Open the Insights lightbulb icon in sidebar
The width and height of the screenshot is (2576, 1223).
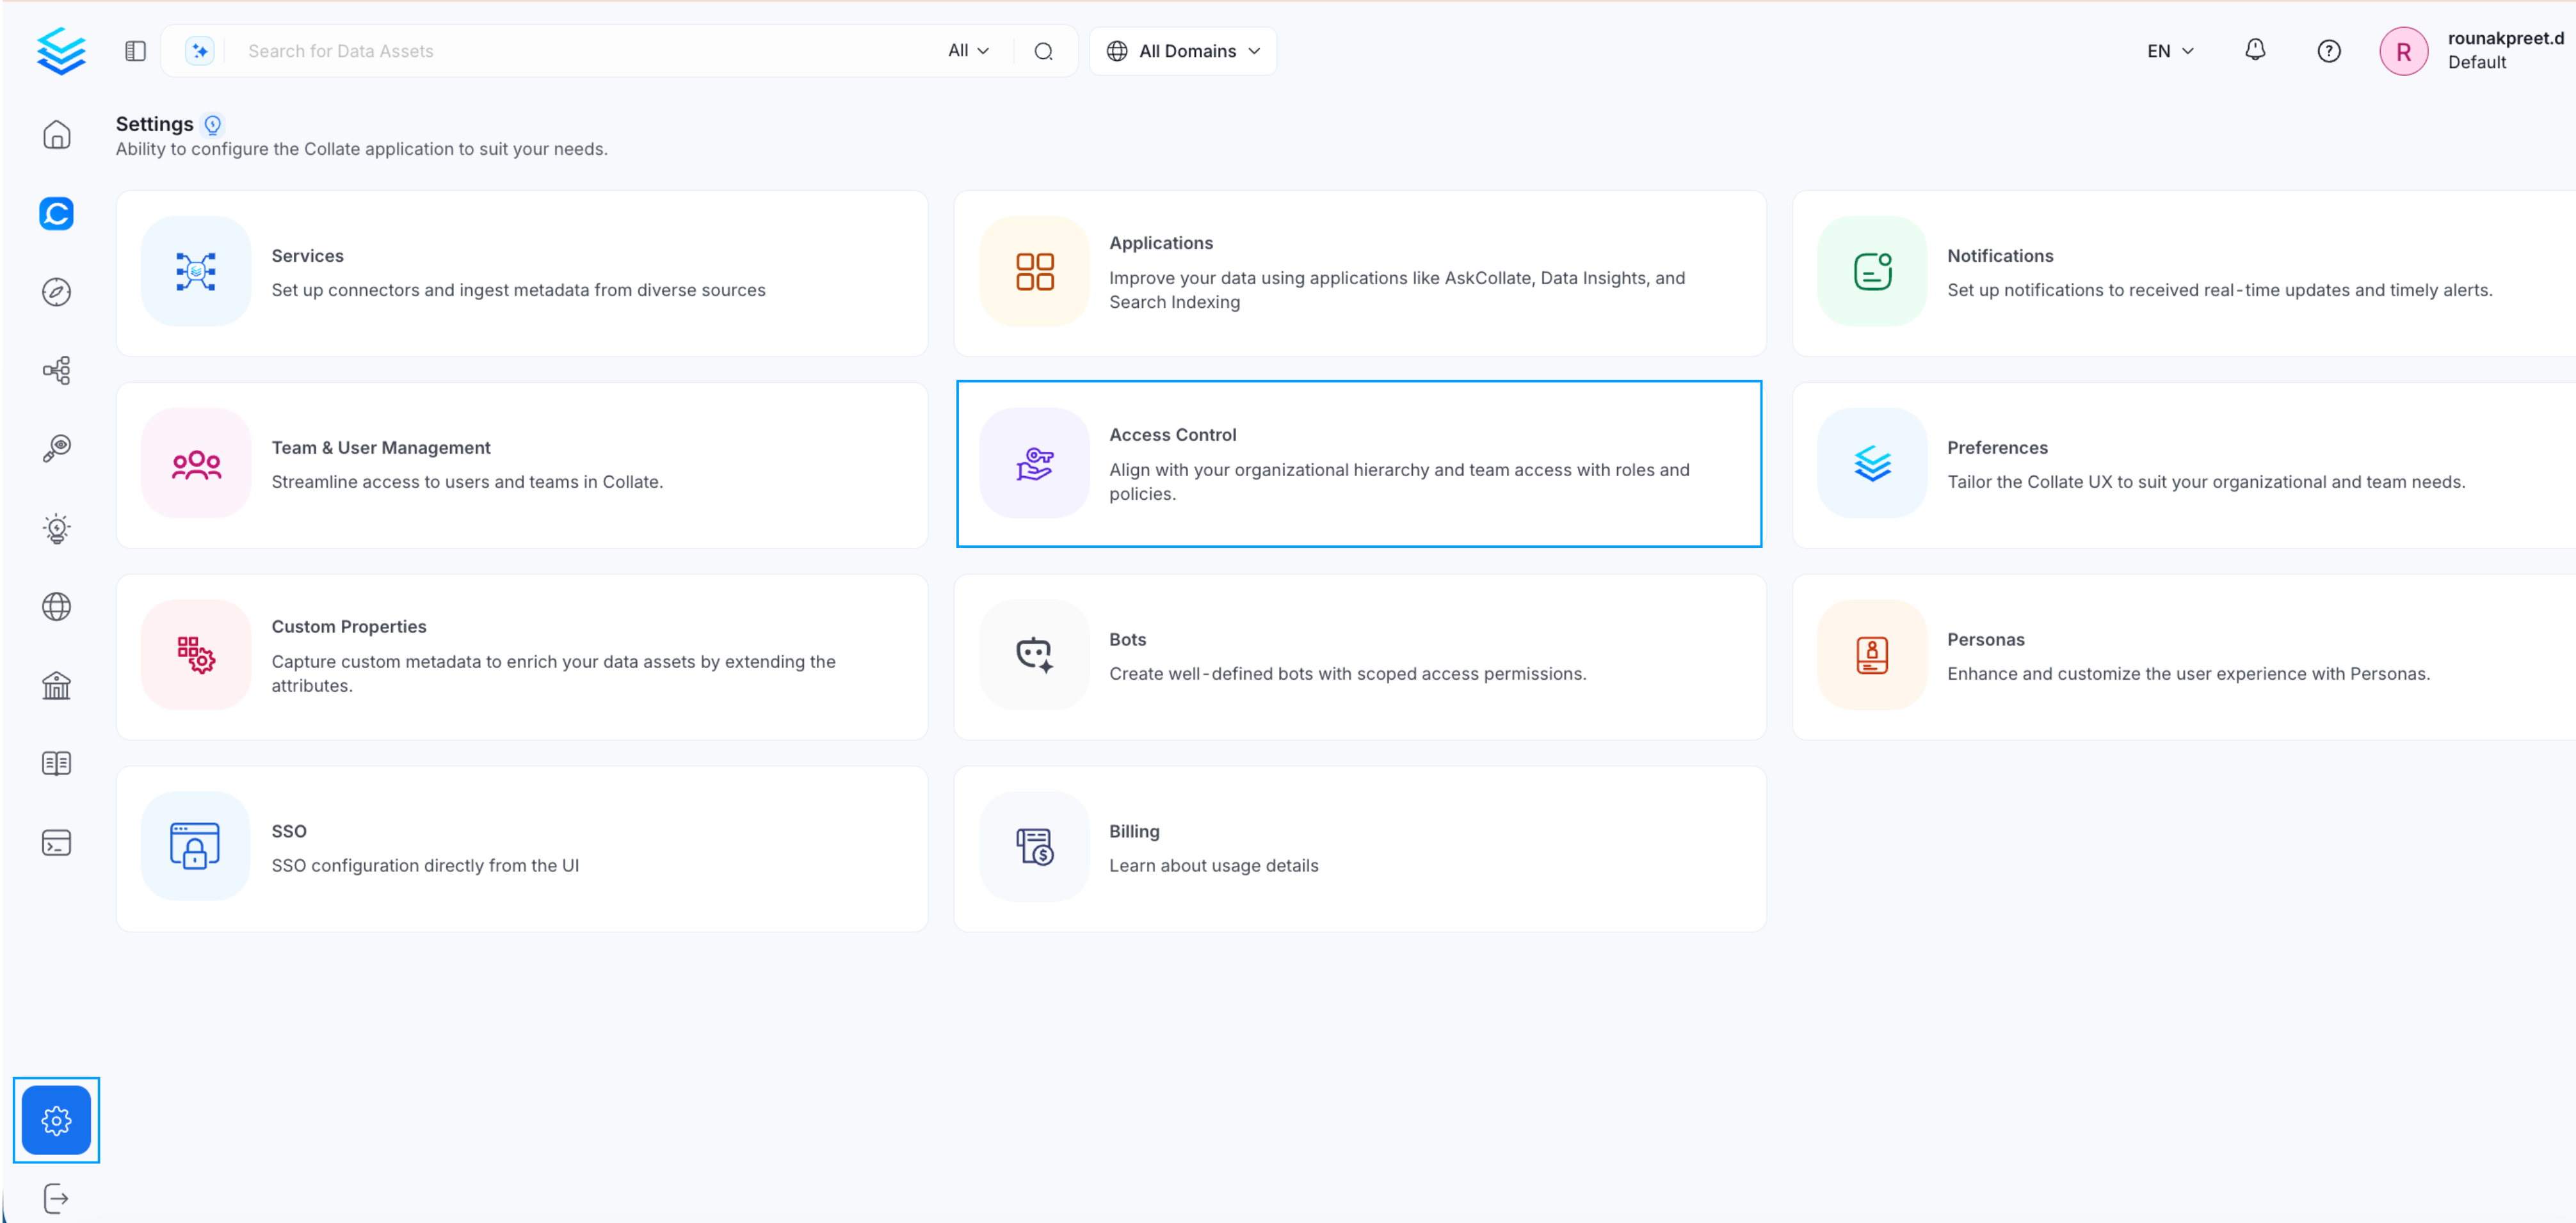[57, 528]
